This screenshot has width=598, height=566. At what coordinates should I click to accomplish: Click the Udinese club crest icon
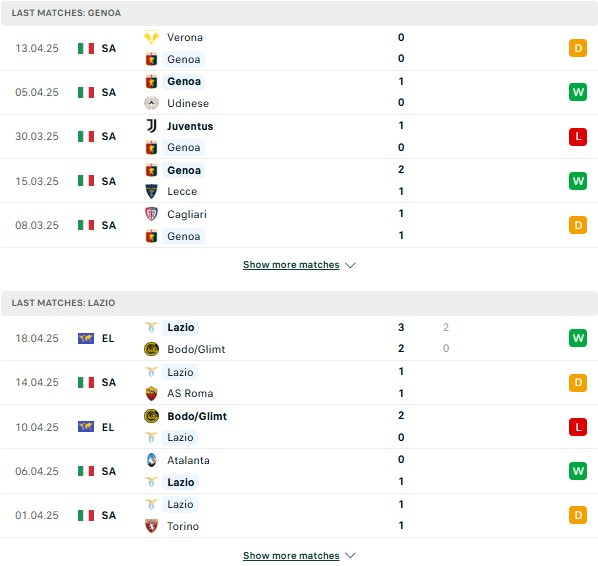(151, 103)
